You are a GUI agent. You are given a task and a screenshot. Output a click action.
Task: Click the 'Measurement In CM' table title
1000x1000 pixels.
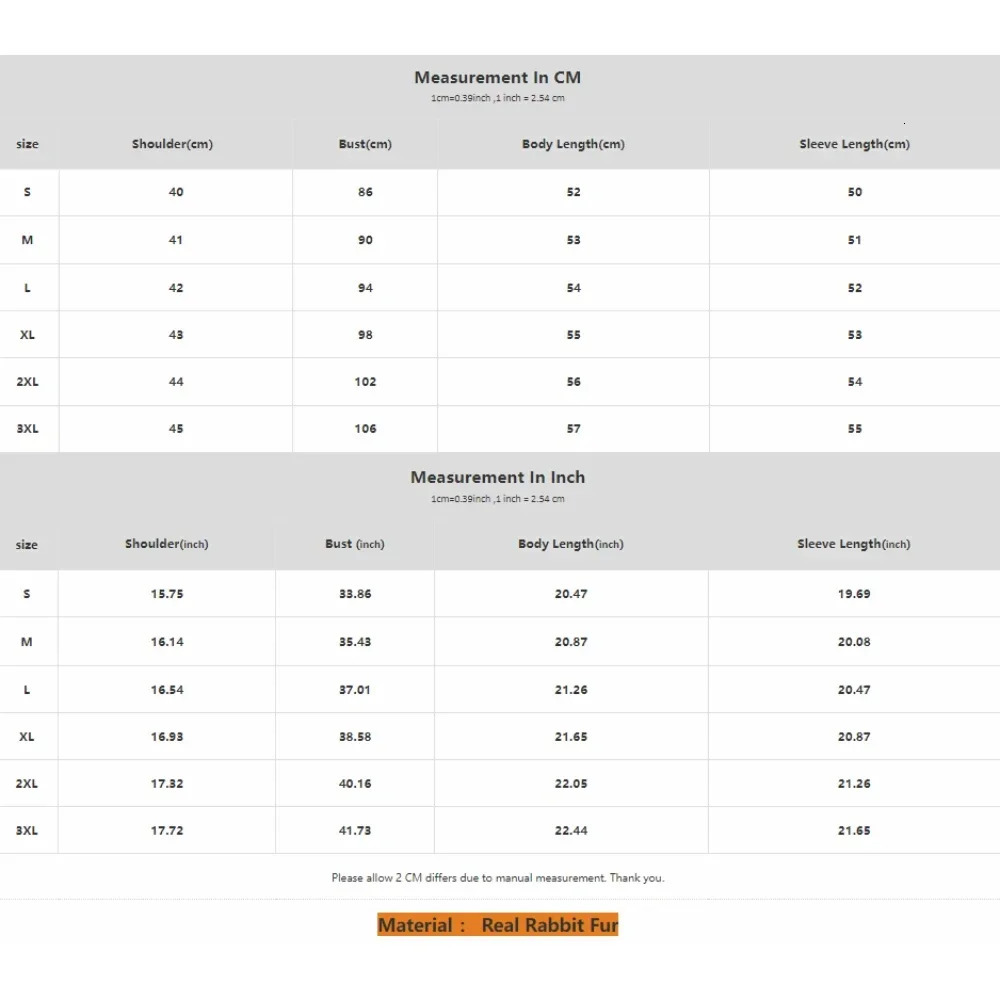click(x=497, y=78)
